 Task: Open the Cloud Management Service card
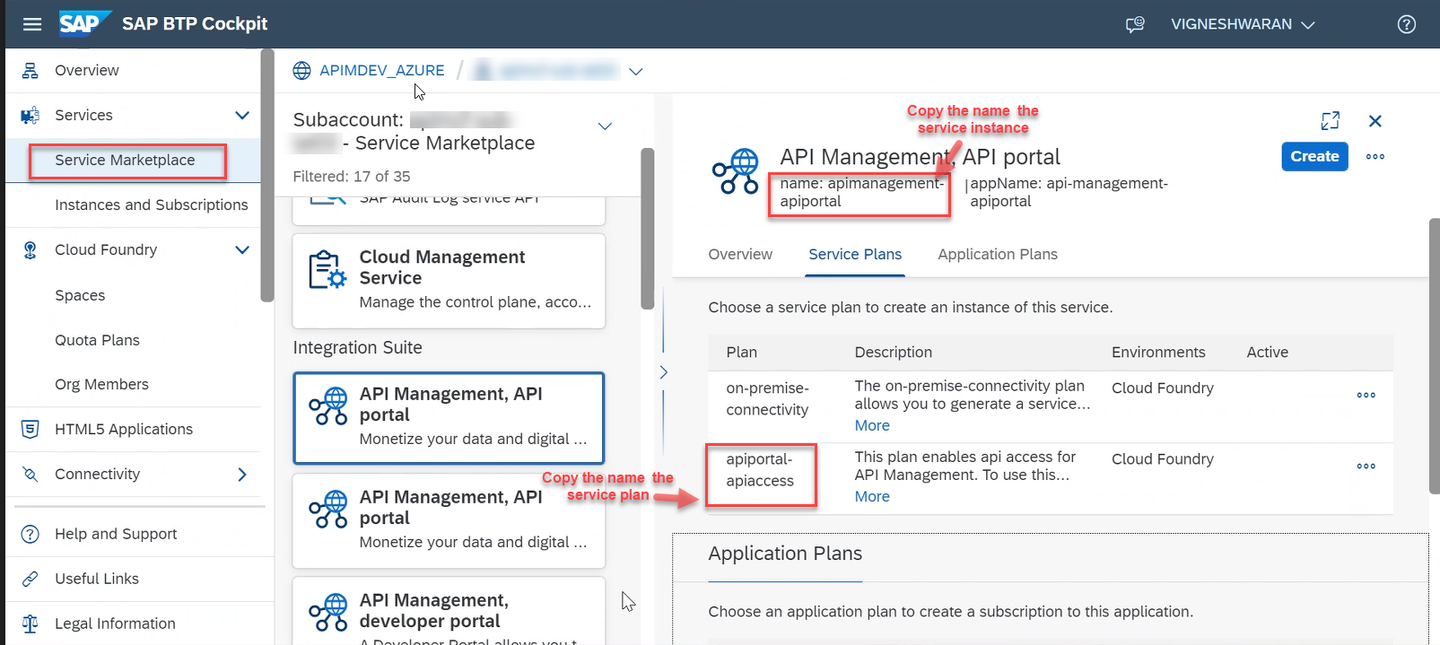pyautogui.click(x=449, y=280)
